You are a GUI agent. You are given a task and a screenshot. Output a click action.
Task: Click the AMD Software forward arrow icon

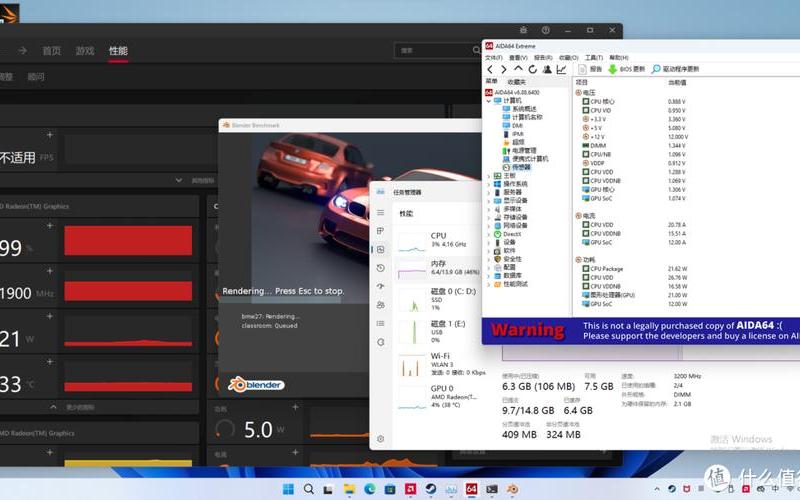(22, 51)
